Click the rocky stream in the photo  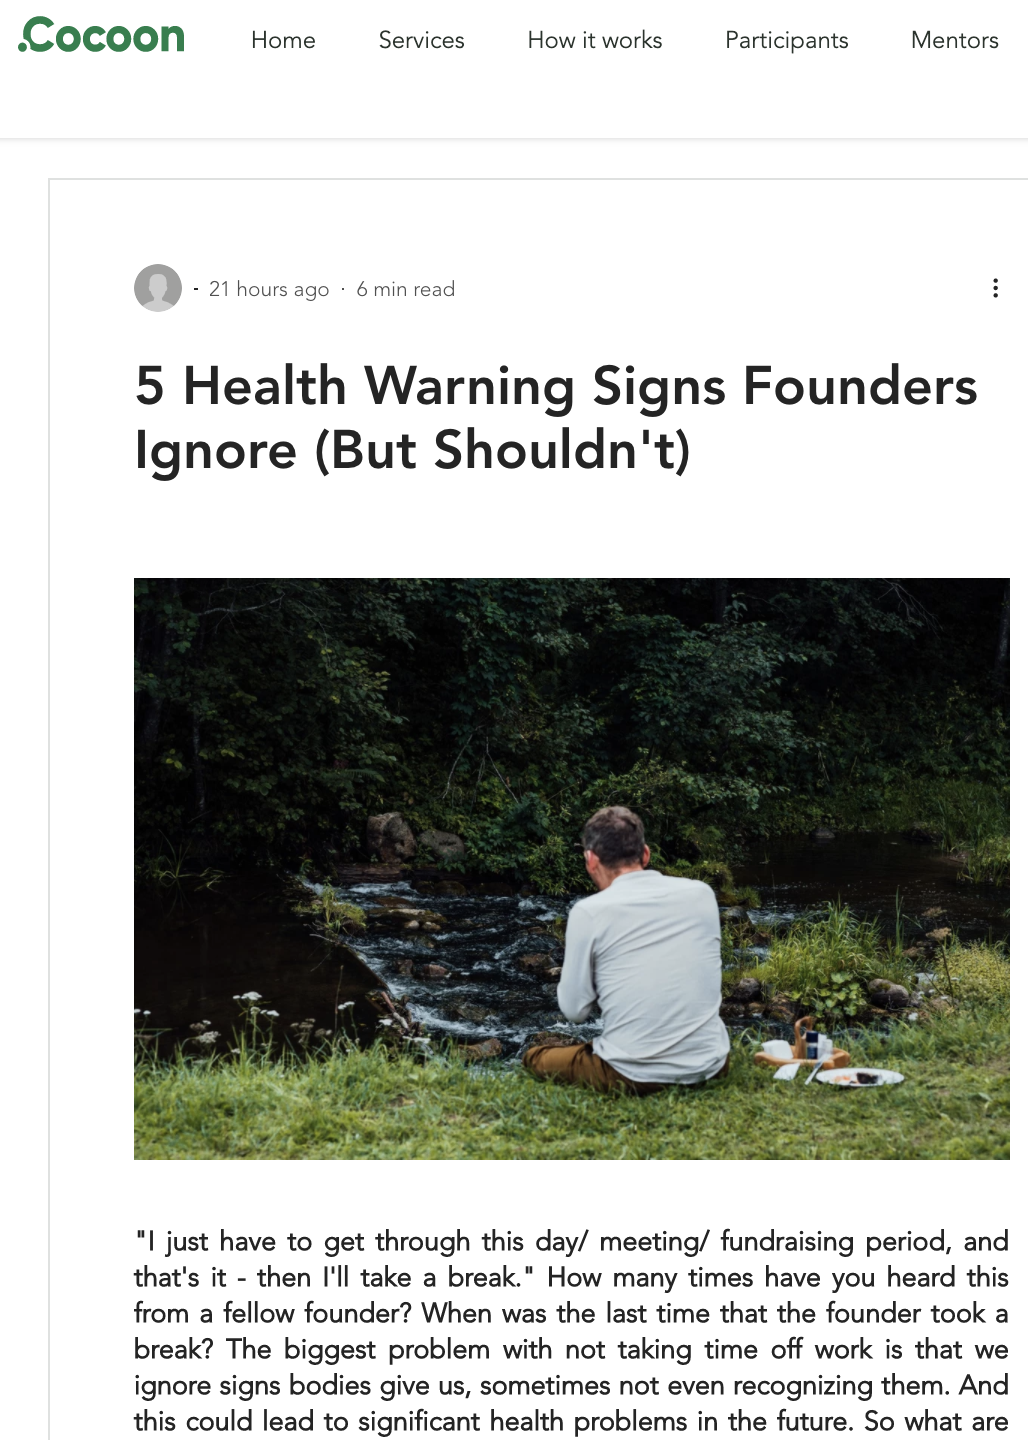tap(440, 950)
